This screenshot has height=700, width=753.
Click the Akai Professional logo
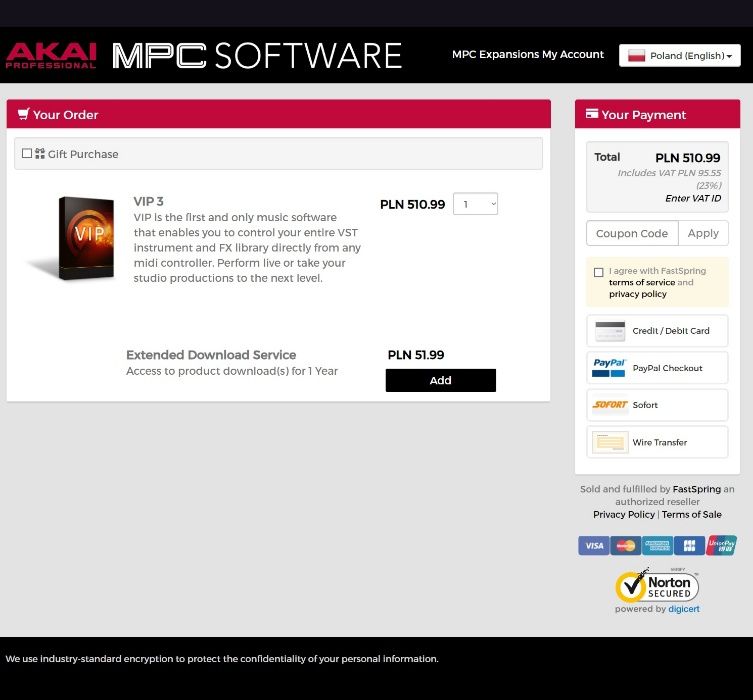click(51, 56)
